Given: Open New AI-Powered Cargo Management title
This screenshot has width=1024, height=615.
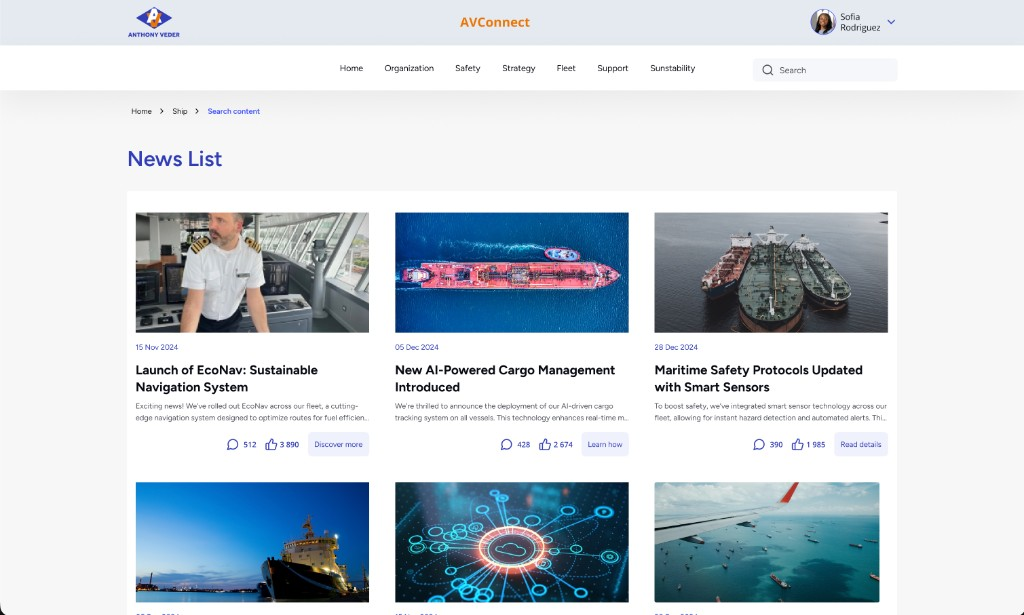Looking at the screenshot, I should (x=505, y=379).
